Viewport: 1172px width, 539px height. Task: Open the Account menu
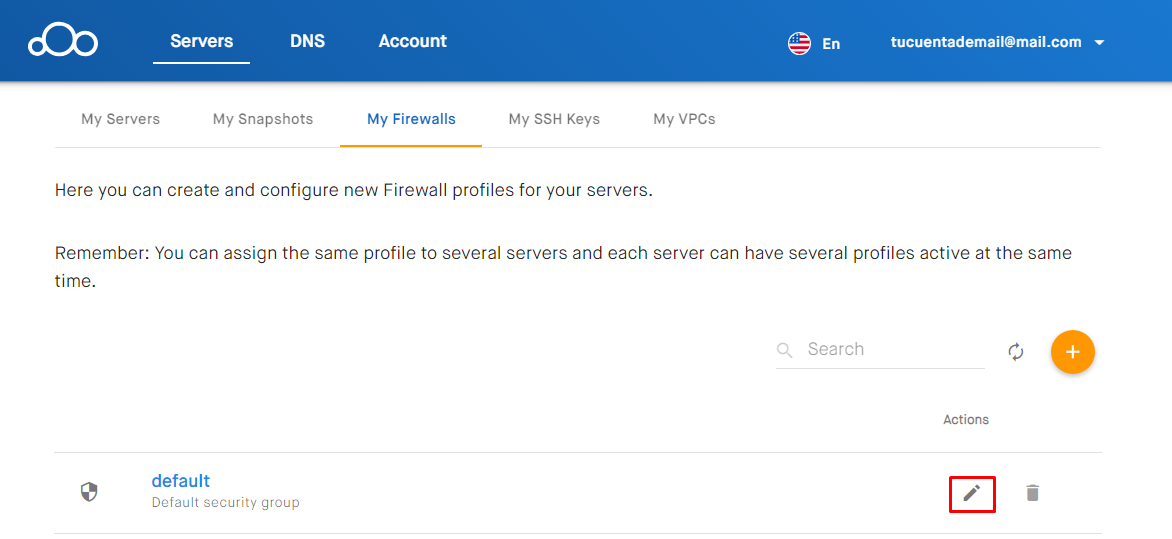[413, 41]
